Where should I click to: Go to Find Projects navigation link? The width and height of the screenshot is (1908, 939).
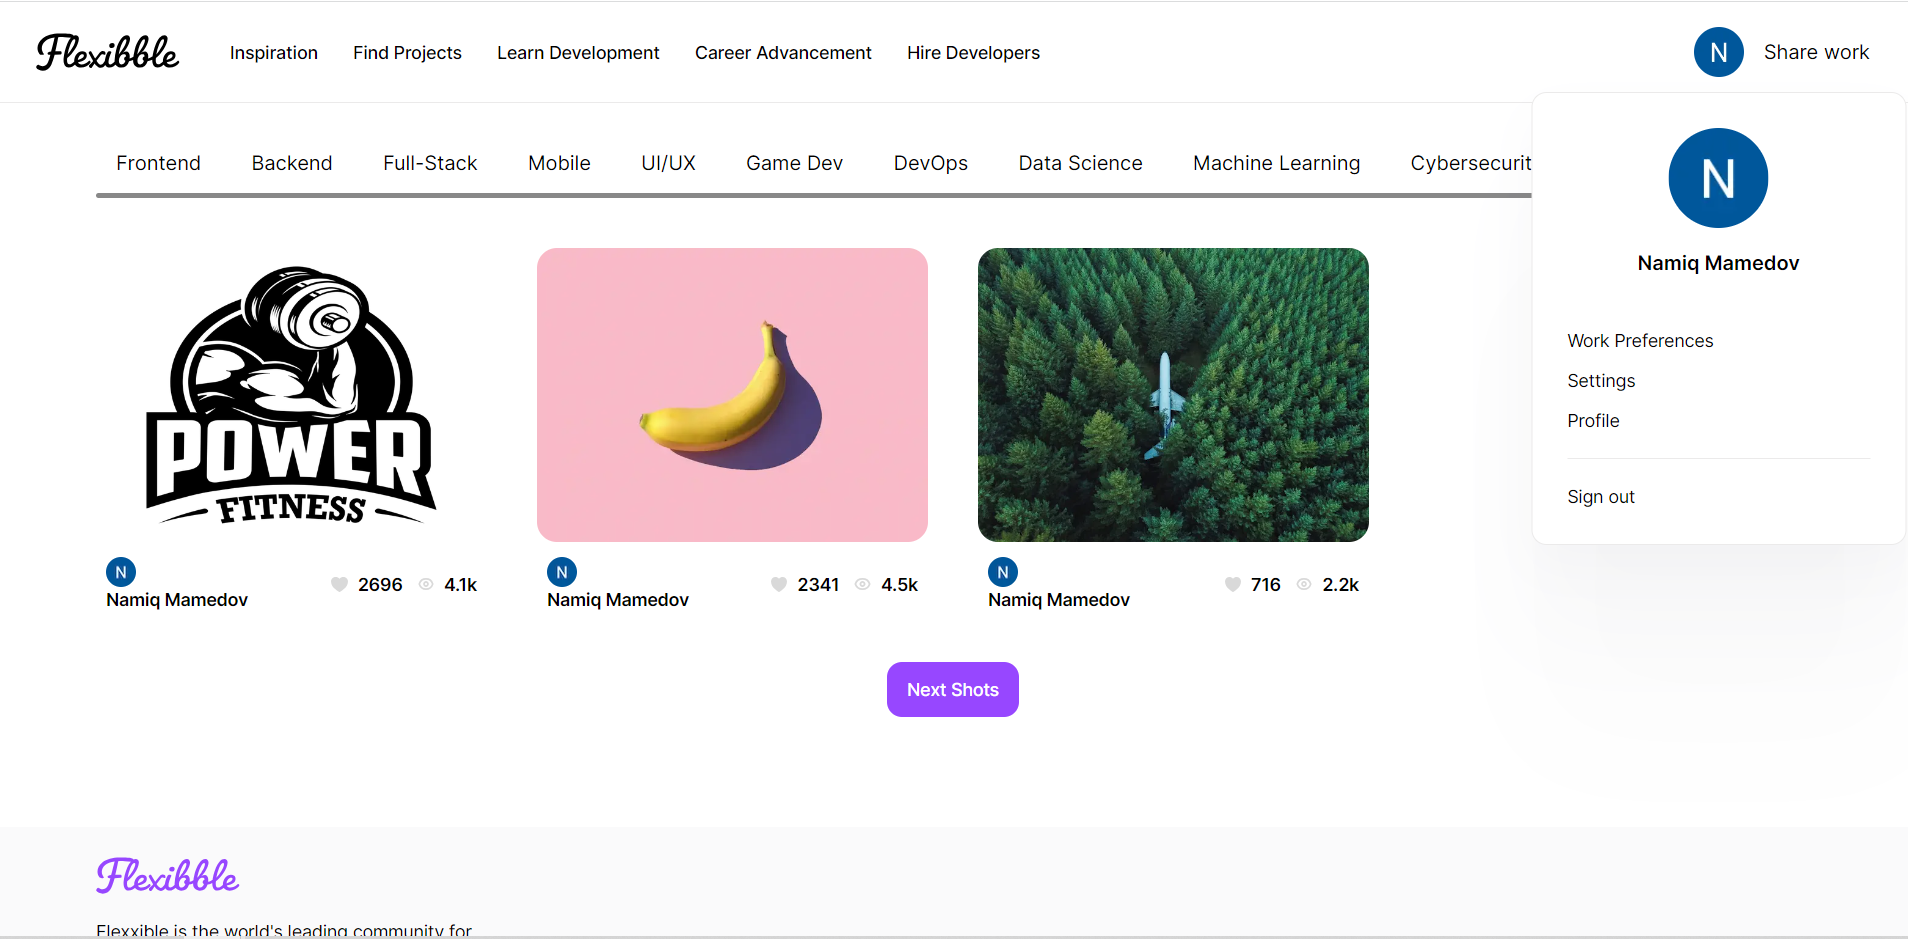pyautogui.click(x=407, y=53)
